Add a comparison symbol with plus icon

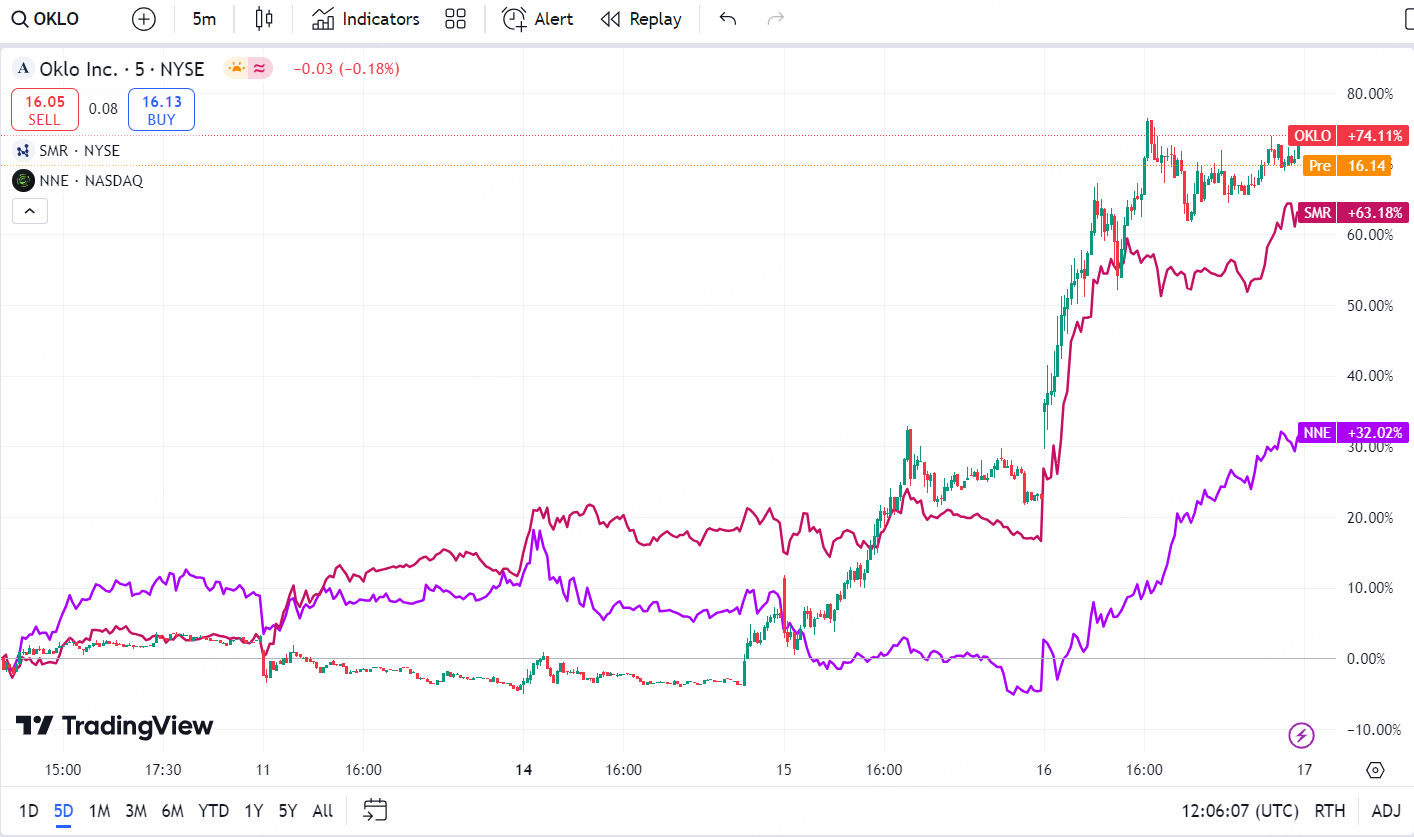[144, 19]
